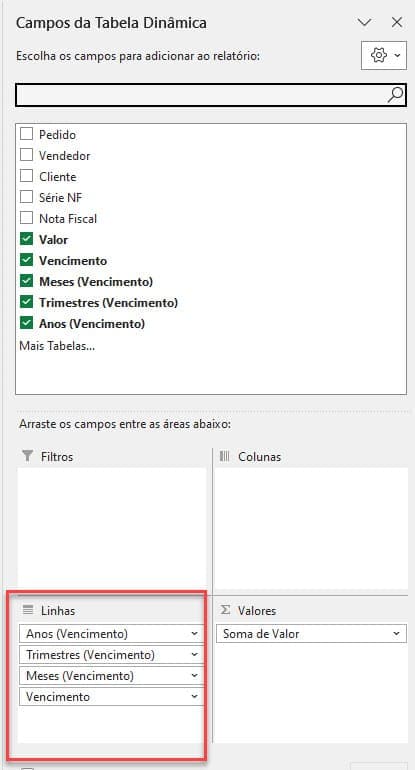
Task: Click the Linhas area icon
Action: coord(28,610)
